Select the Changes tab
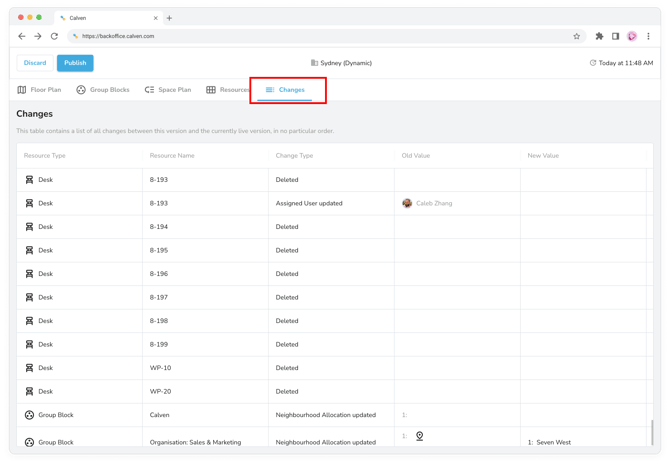Viewport: 670px width, 465px height. pos(286,90)
